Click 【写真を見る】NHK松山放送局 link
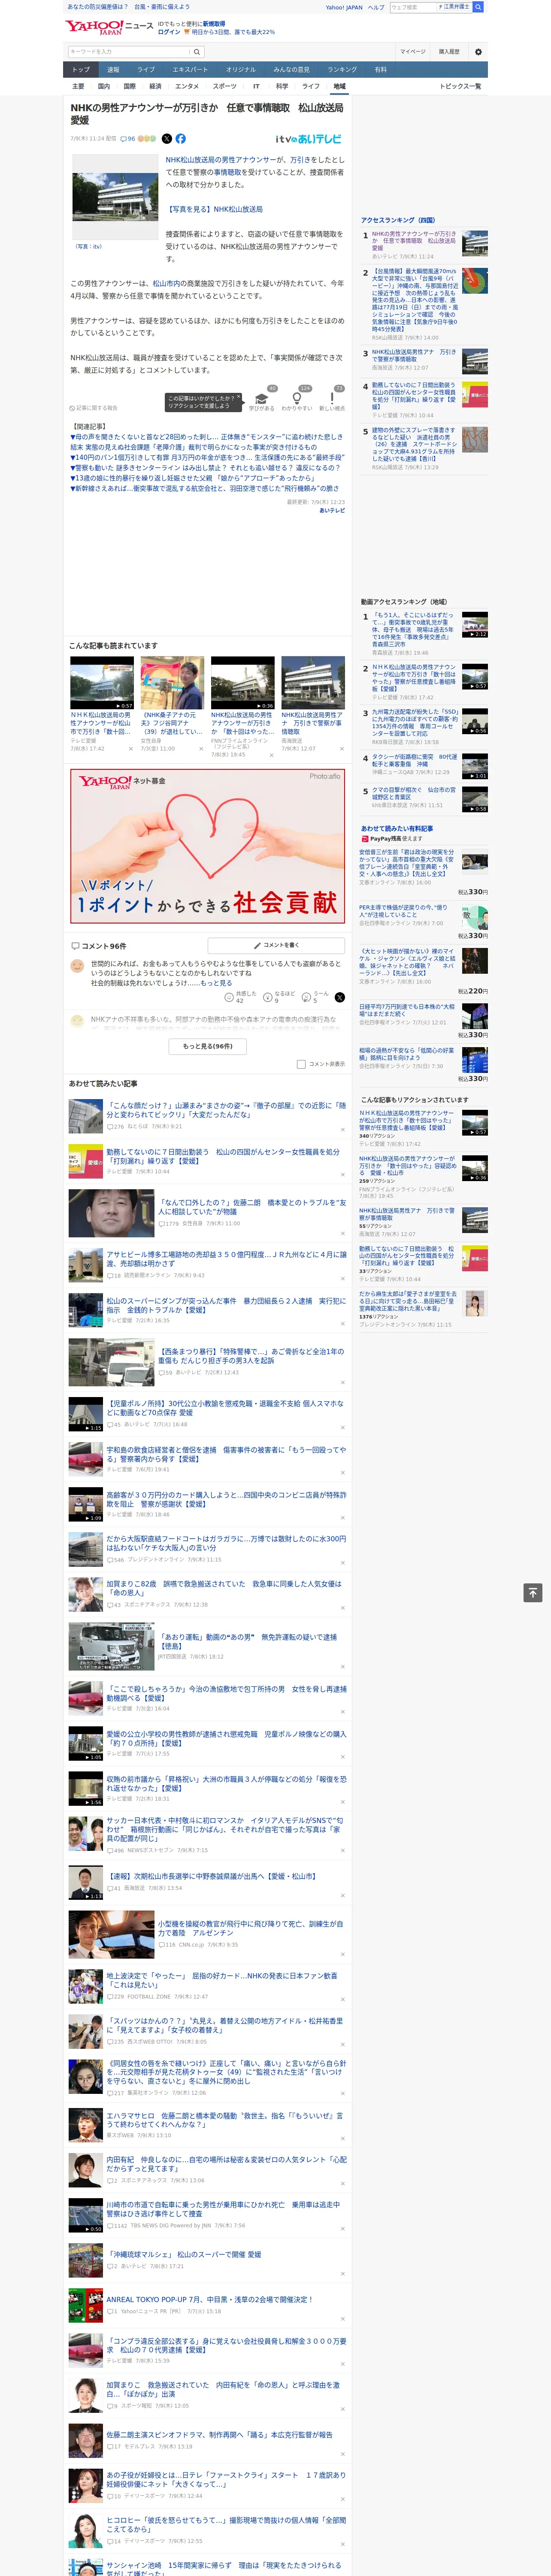The width and height of the screenshot is (551, 2576). click(214, 209)
